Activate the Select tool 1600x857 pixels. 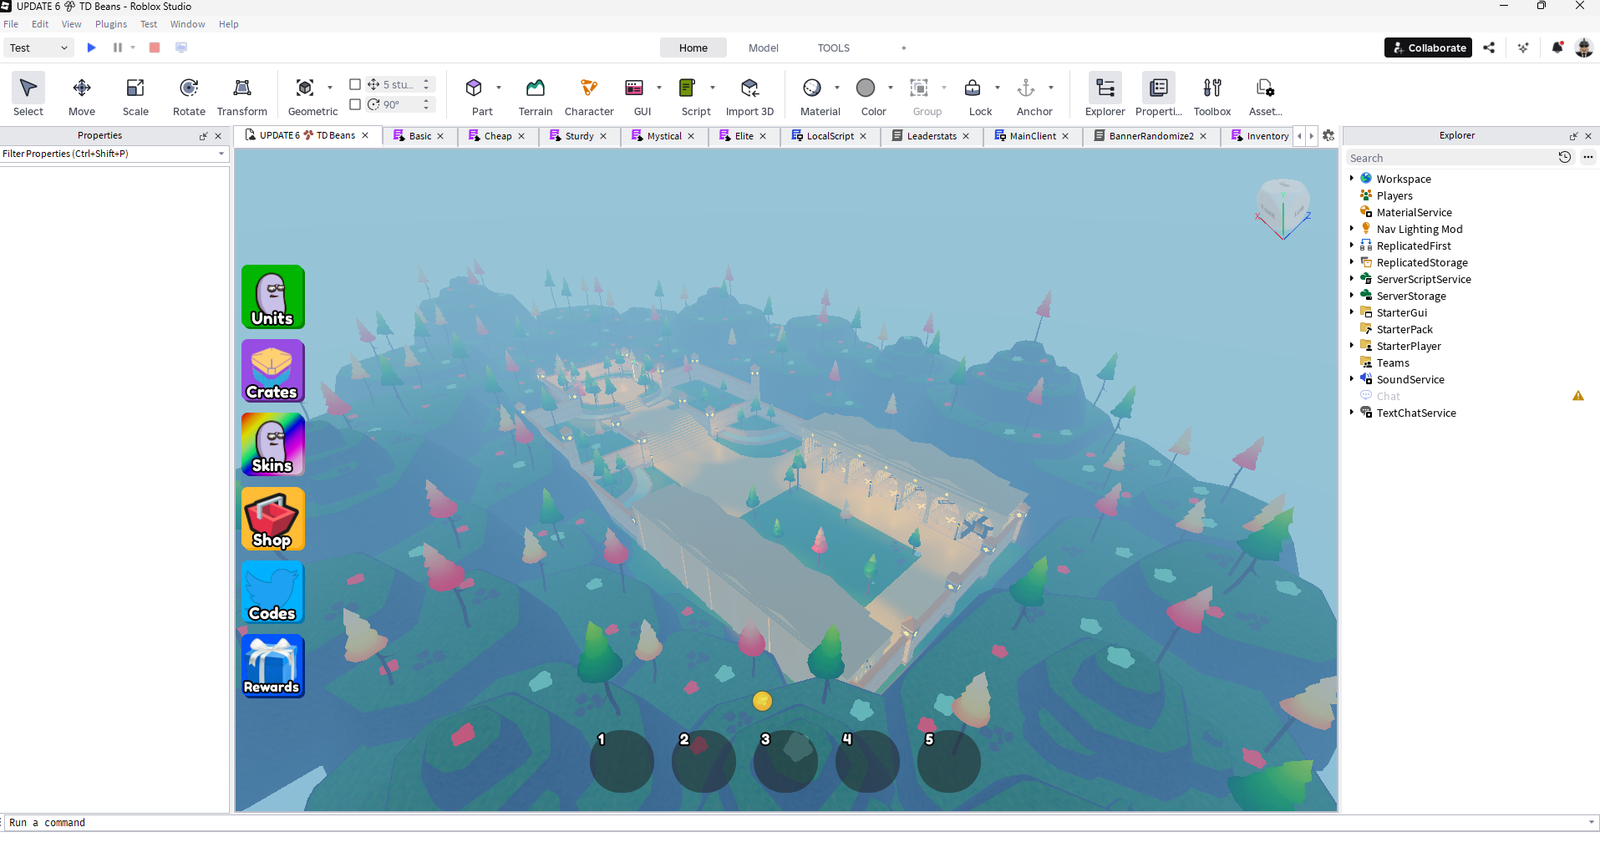[28, 96]
